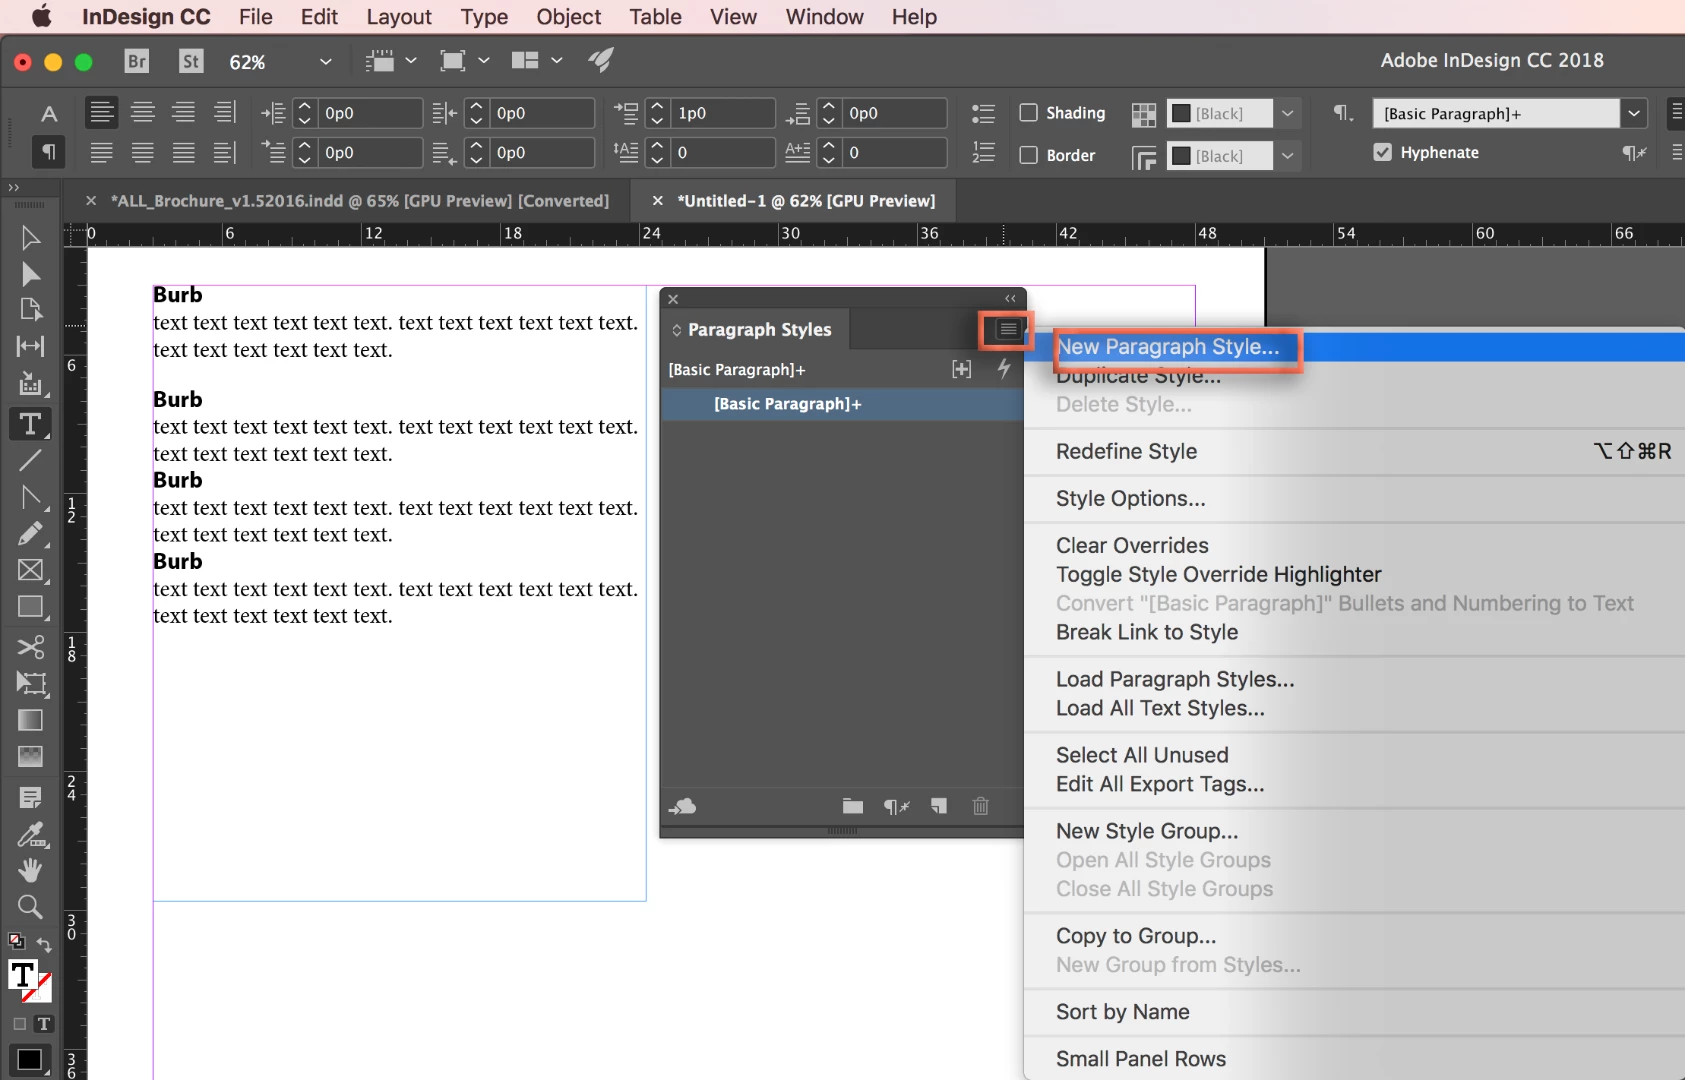The image size is (1685, 1080).
Task: Open Adobe Bridge via Br icon
Action: (137, 61)
